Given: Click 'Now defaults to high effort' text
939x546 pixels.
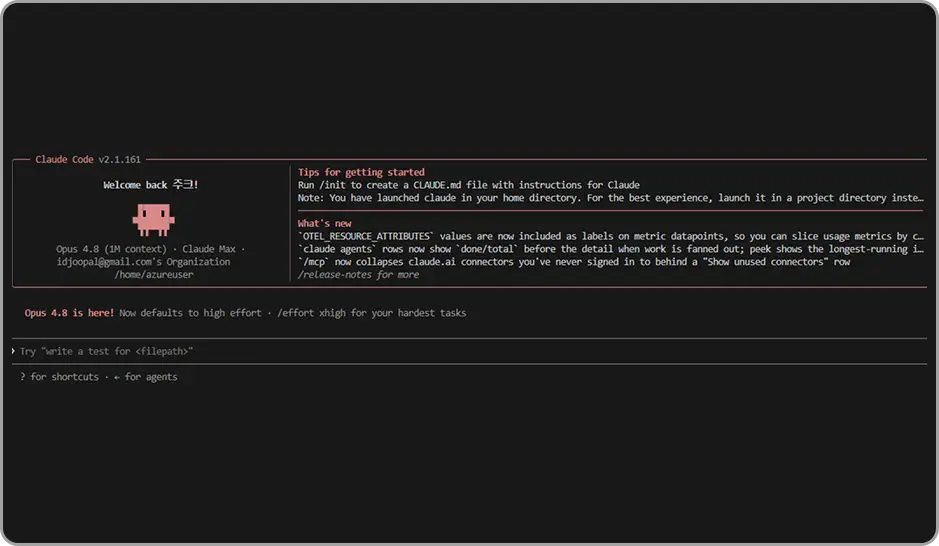Looking at the screenshot, I should [x=190, y=313].
